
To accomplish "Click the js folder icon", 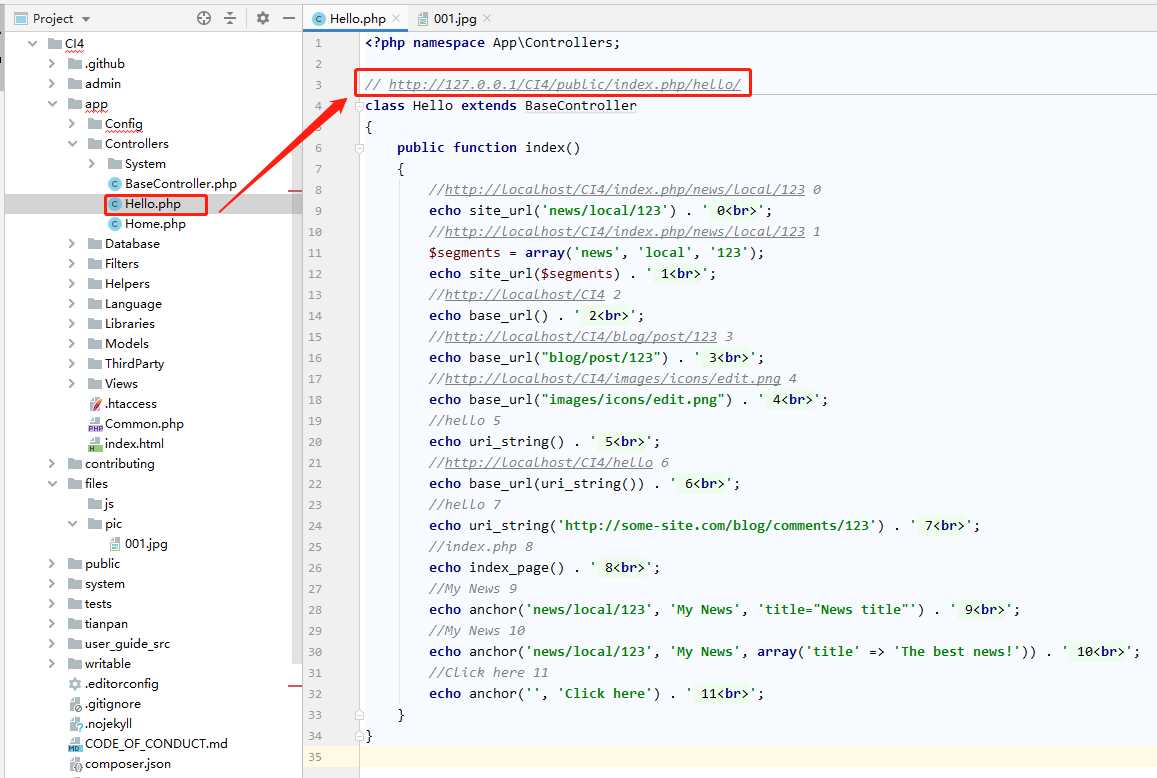I will (x=94, y=503).
